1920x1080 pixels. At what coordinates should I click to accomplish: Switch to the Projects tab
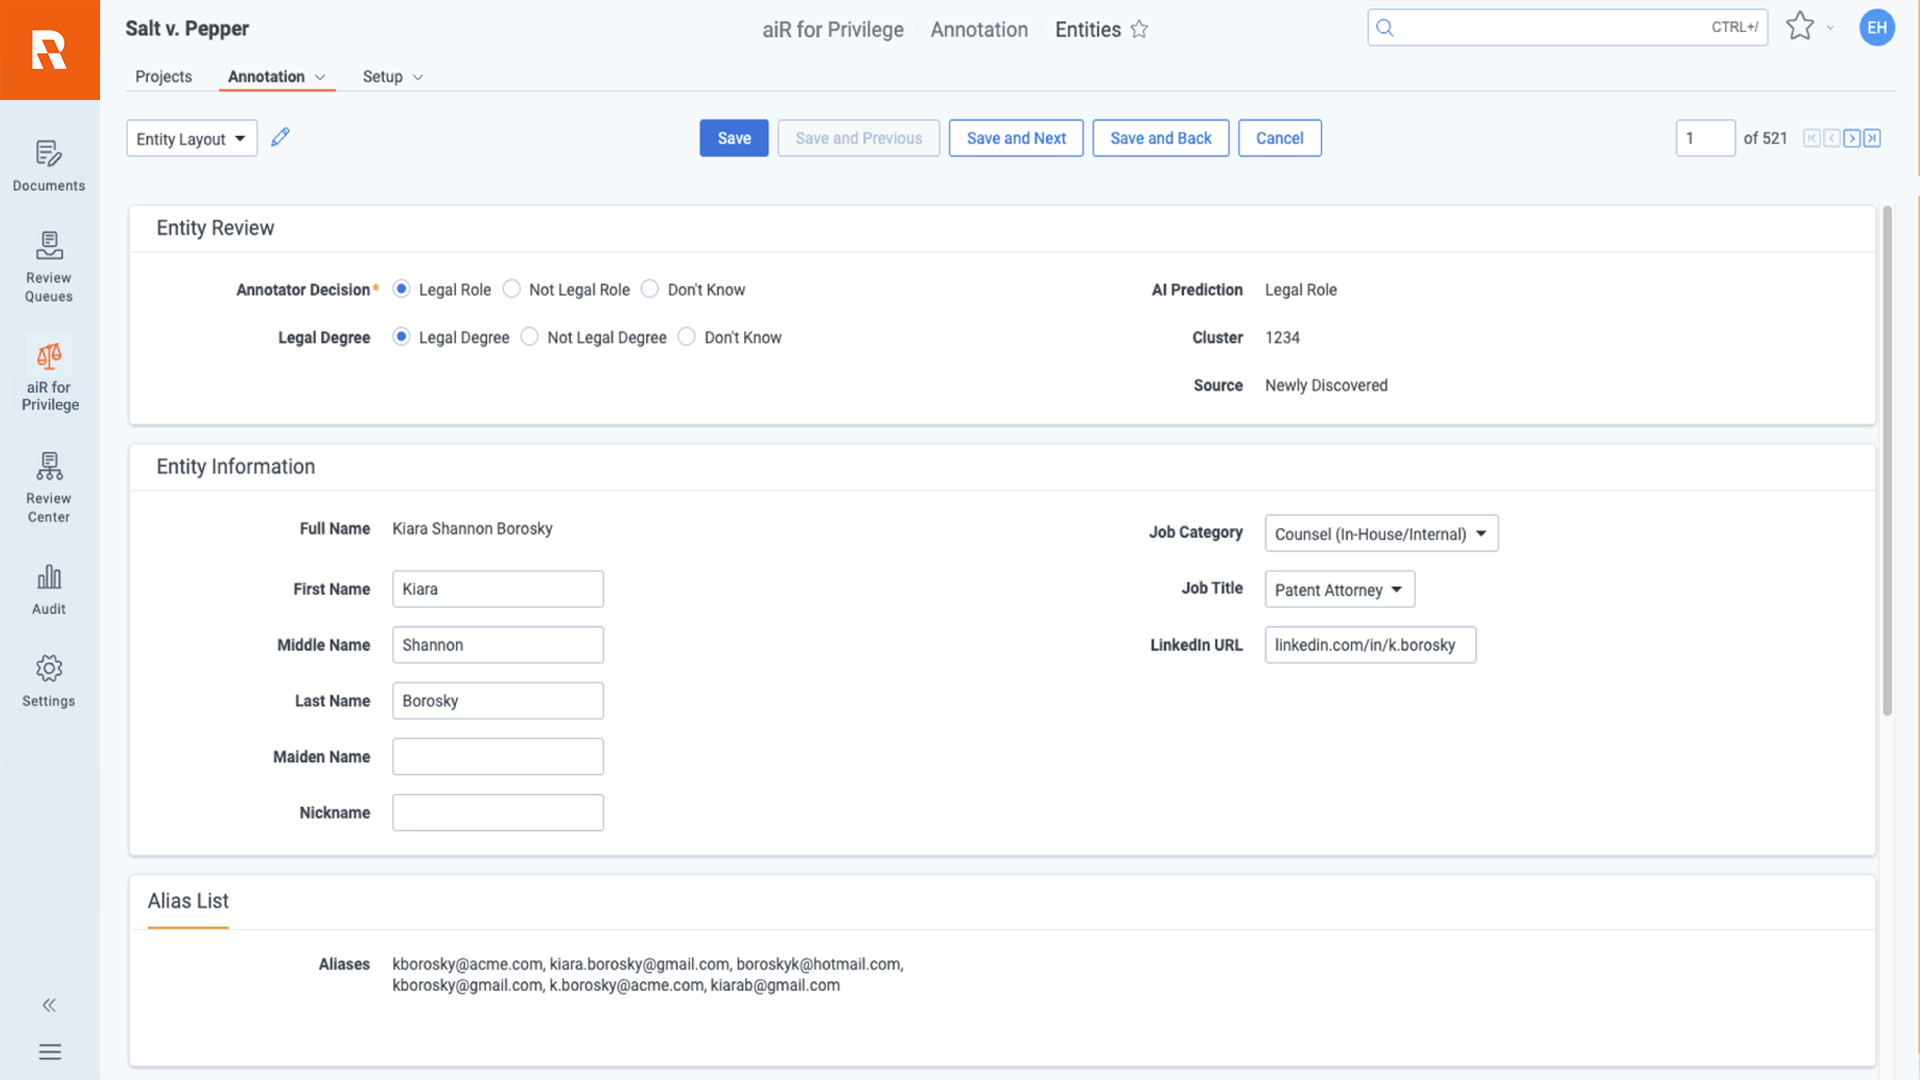(x=163, y=77)
